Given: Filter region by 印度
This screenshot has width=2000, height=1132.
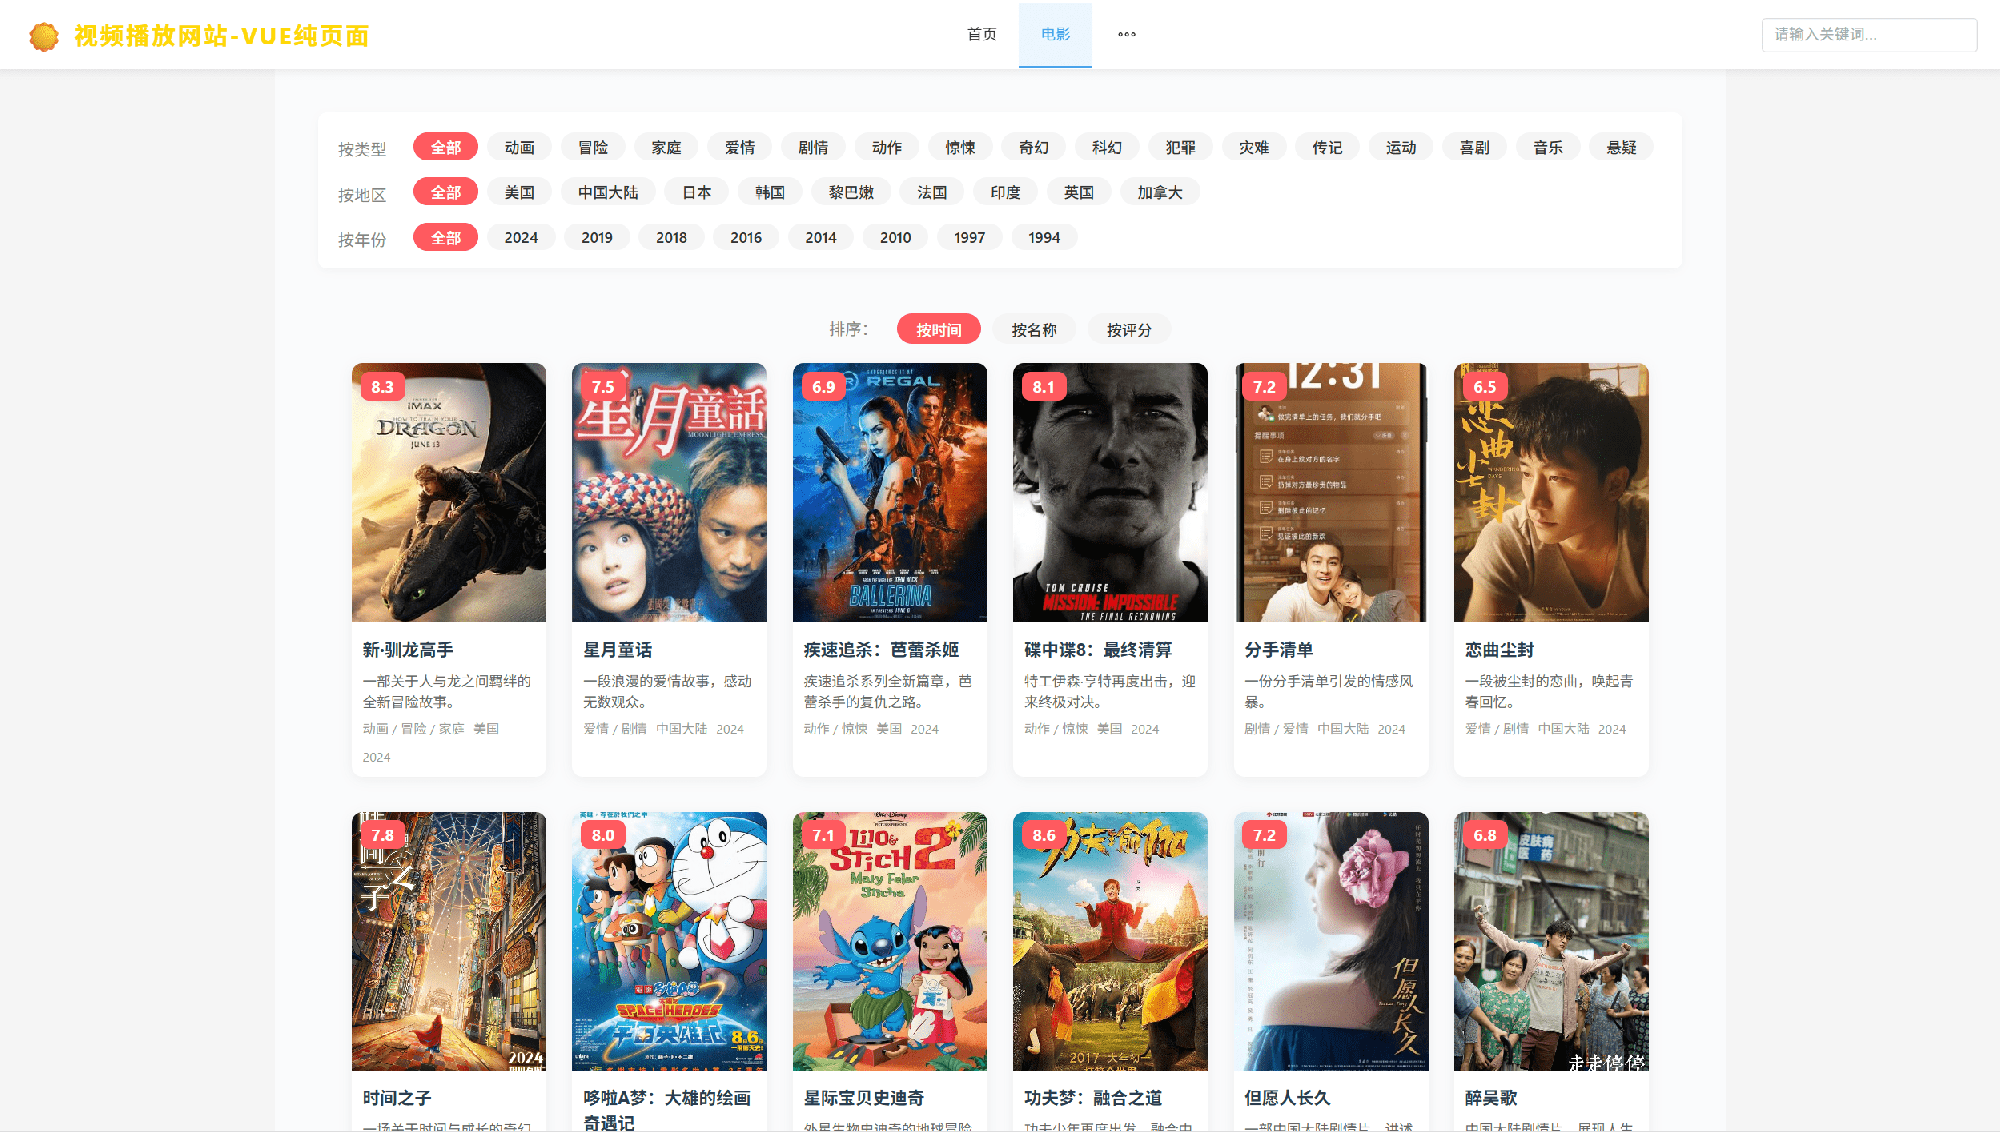Looking at the screenshot, I should [1006, 192].
